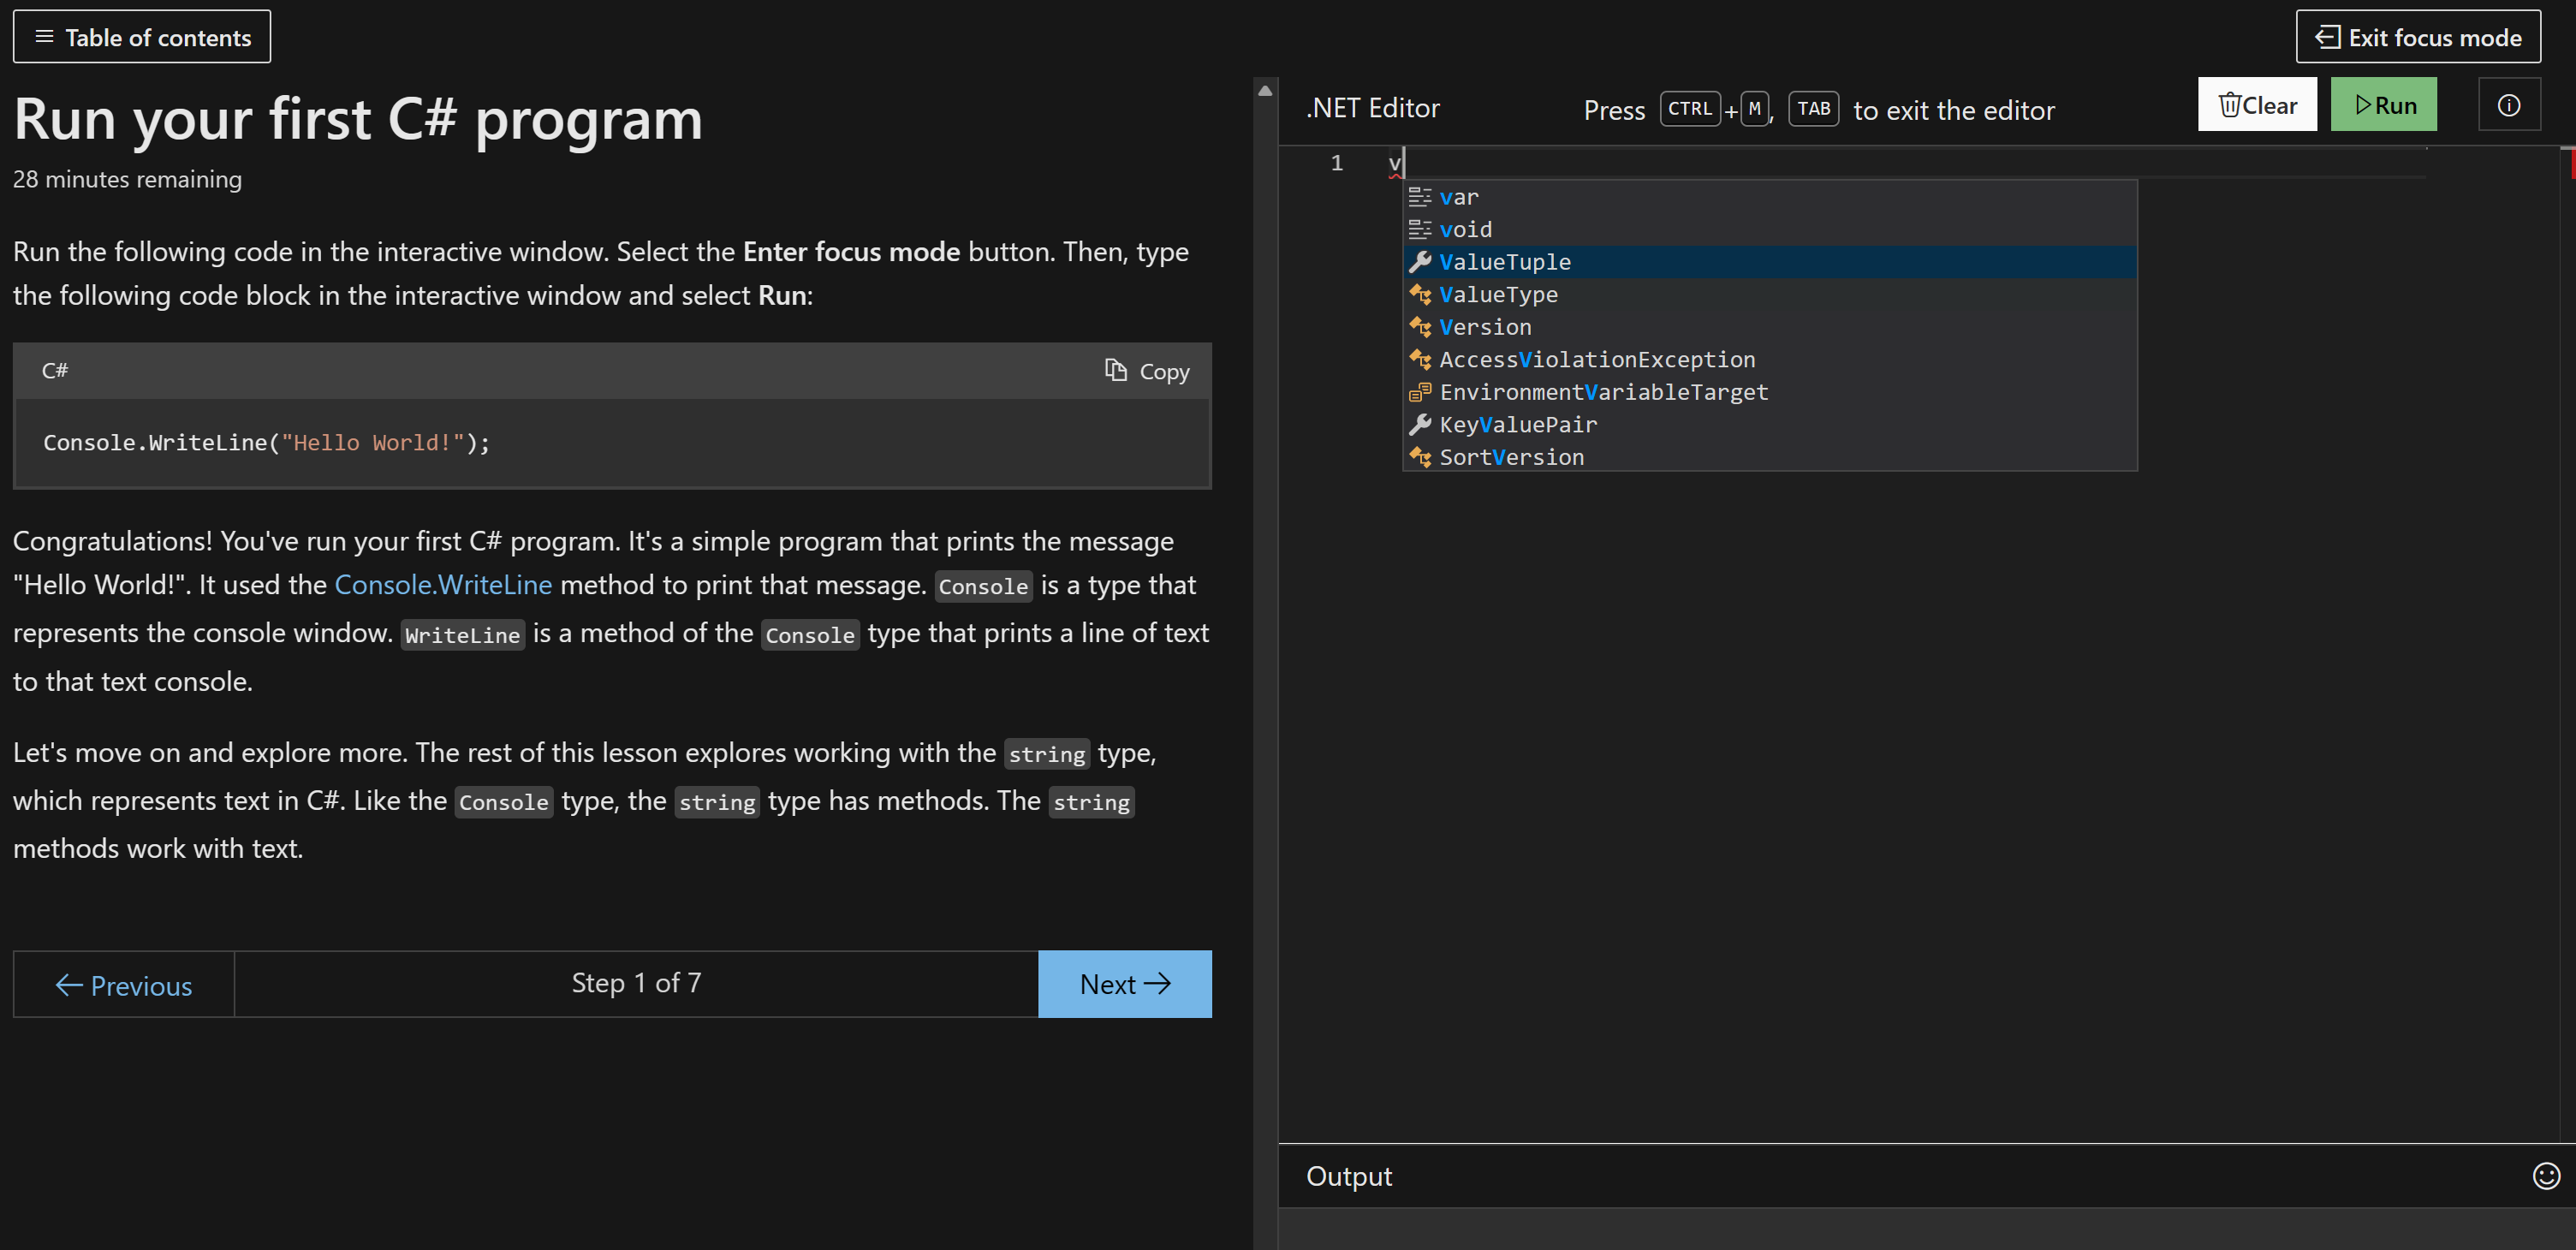Viewport: 2576px width, 1250px height.
Task: Click the line number 1 gutter
Action: pyautogui.click(x=1337, y=163)
